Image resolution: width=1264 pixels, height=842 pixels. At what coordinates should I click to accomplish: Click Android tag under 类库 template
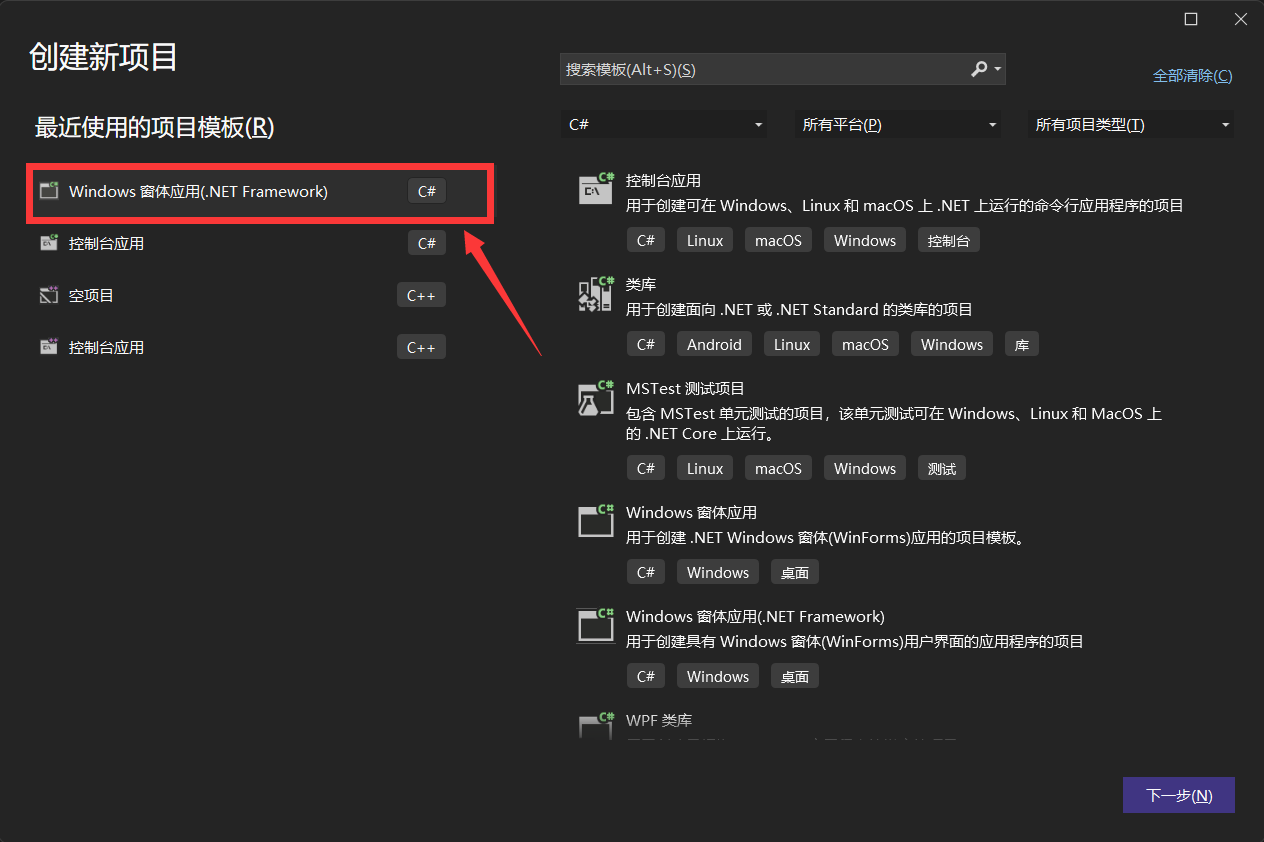(714, 344)
